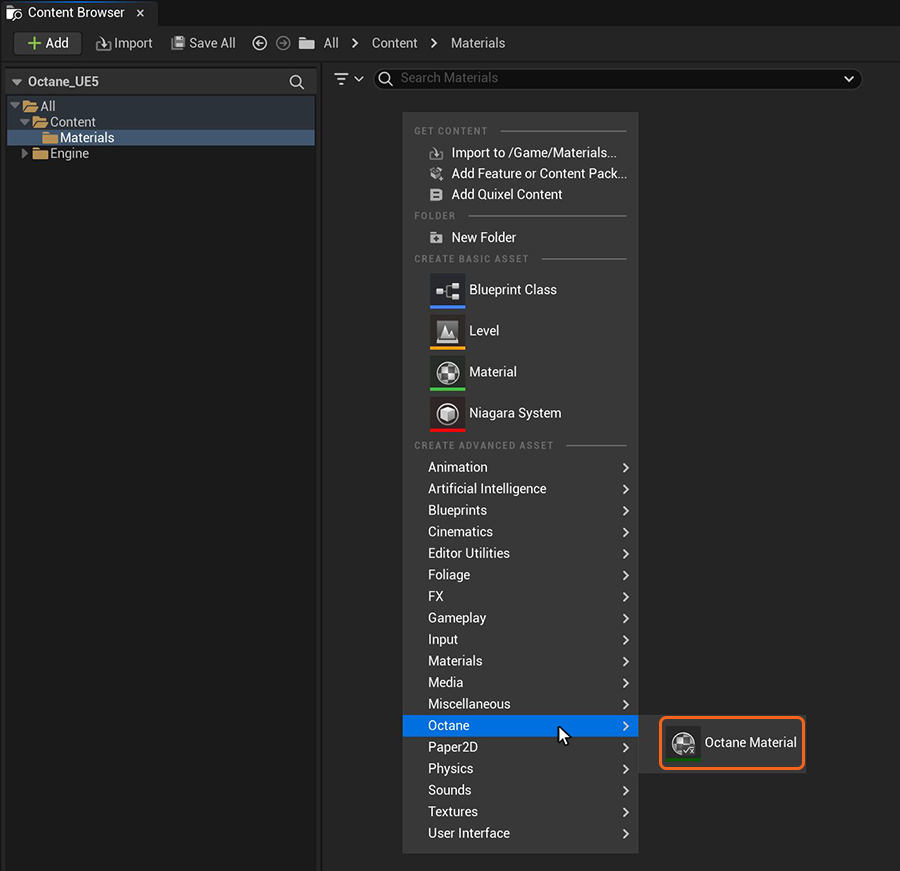Click the Niagara System asset icon
This screenshot has width=900, height=871.
(x=448, y=414)
